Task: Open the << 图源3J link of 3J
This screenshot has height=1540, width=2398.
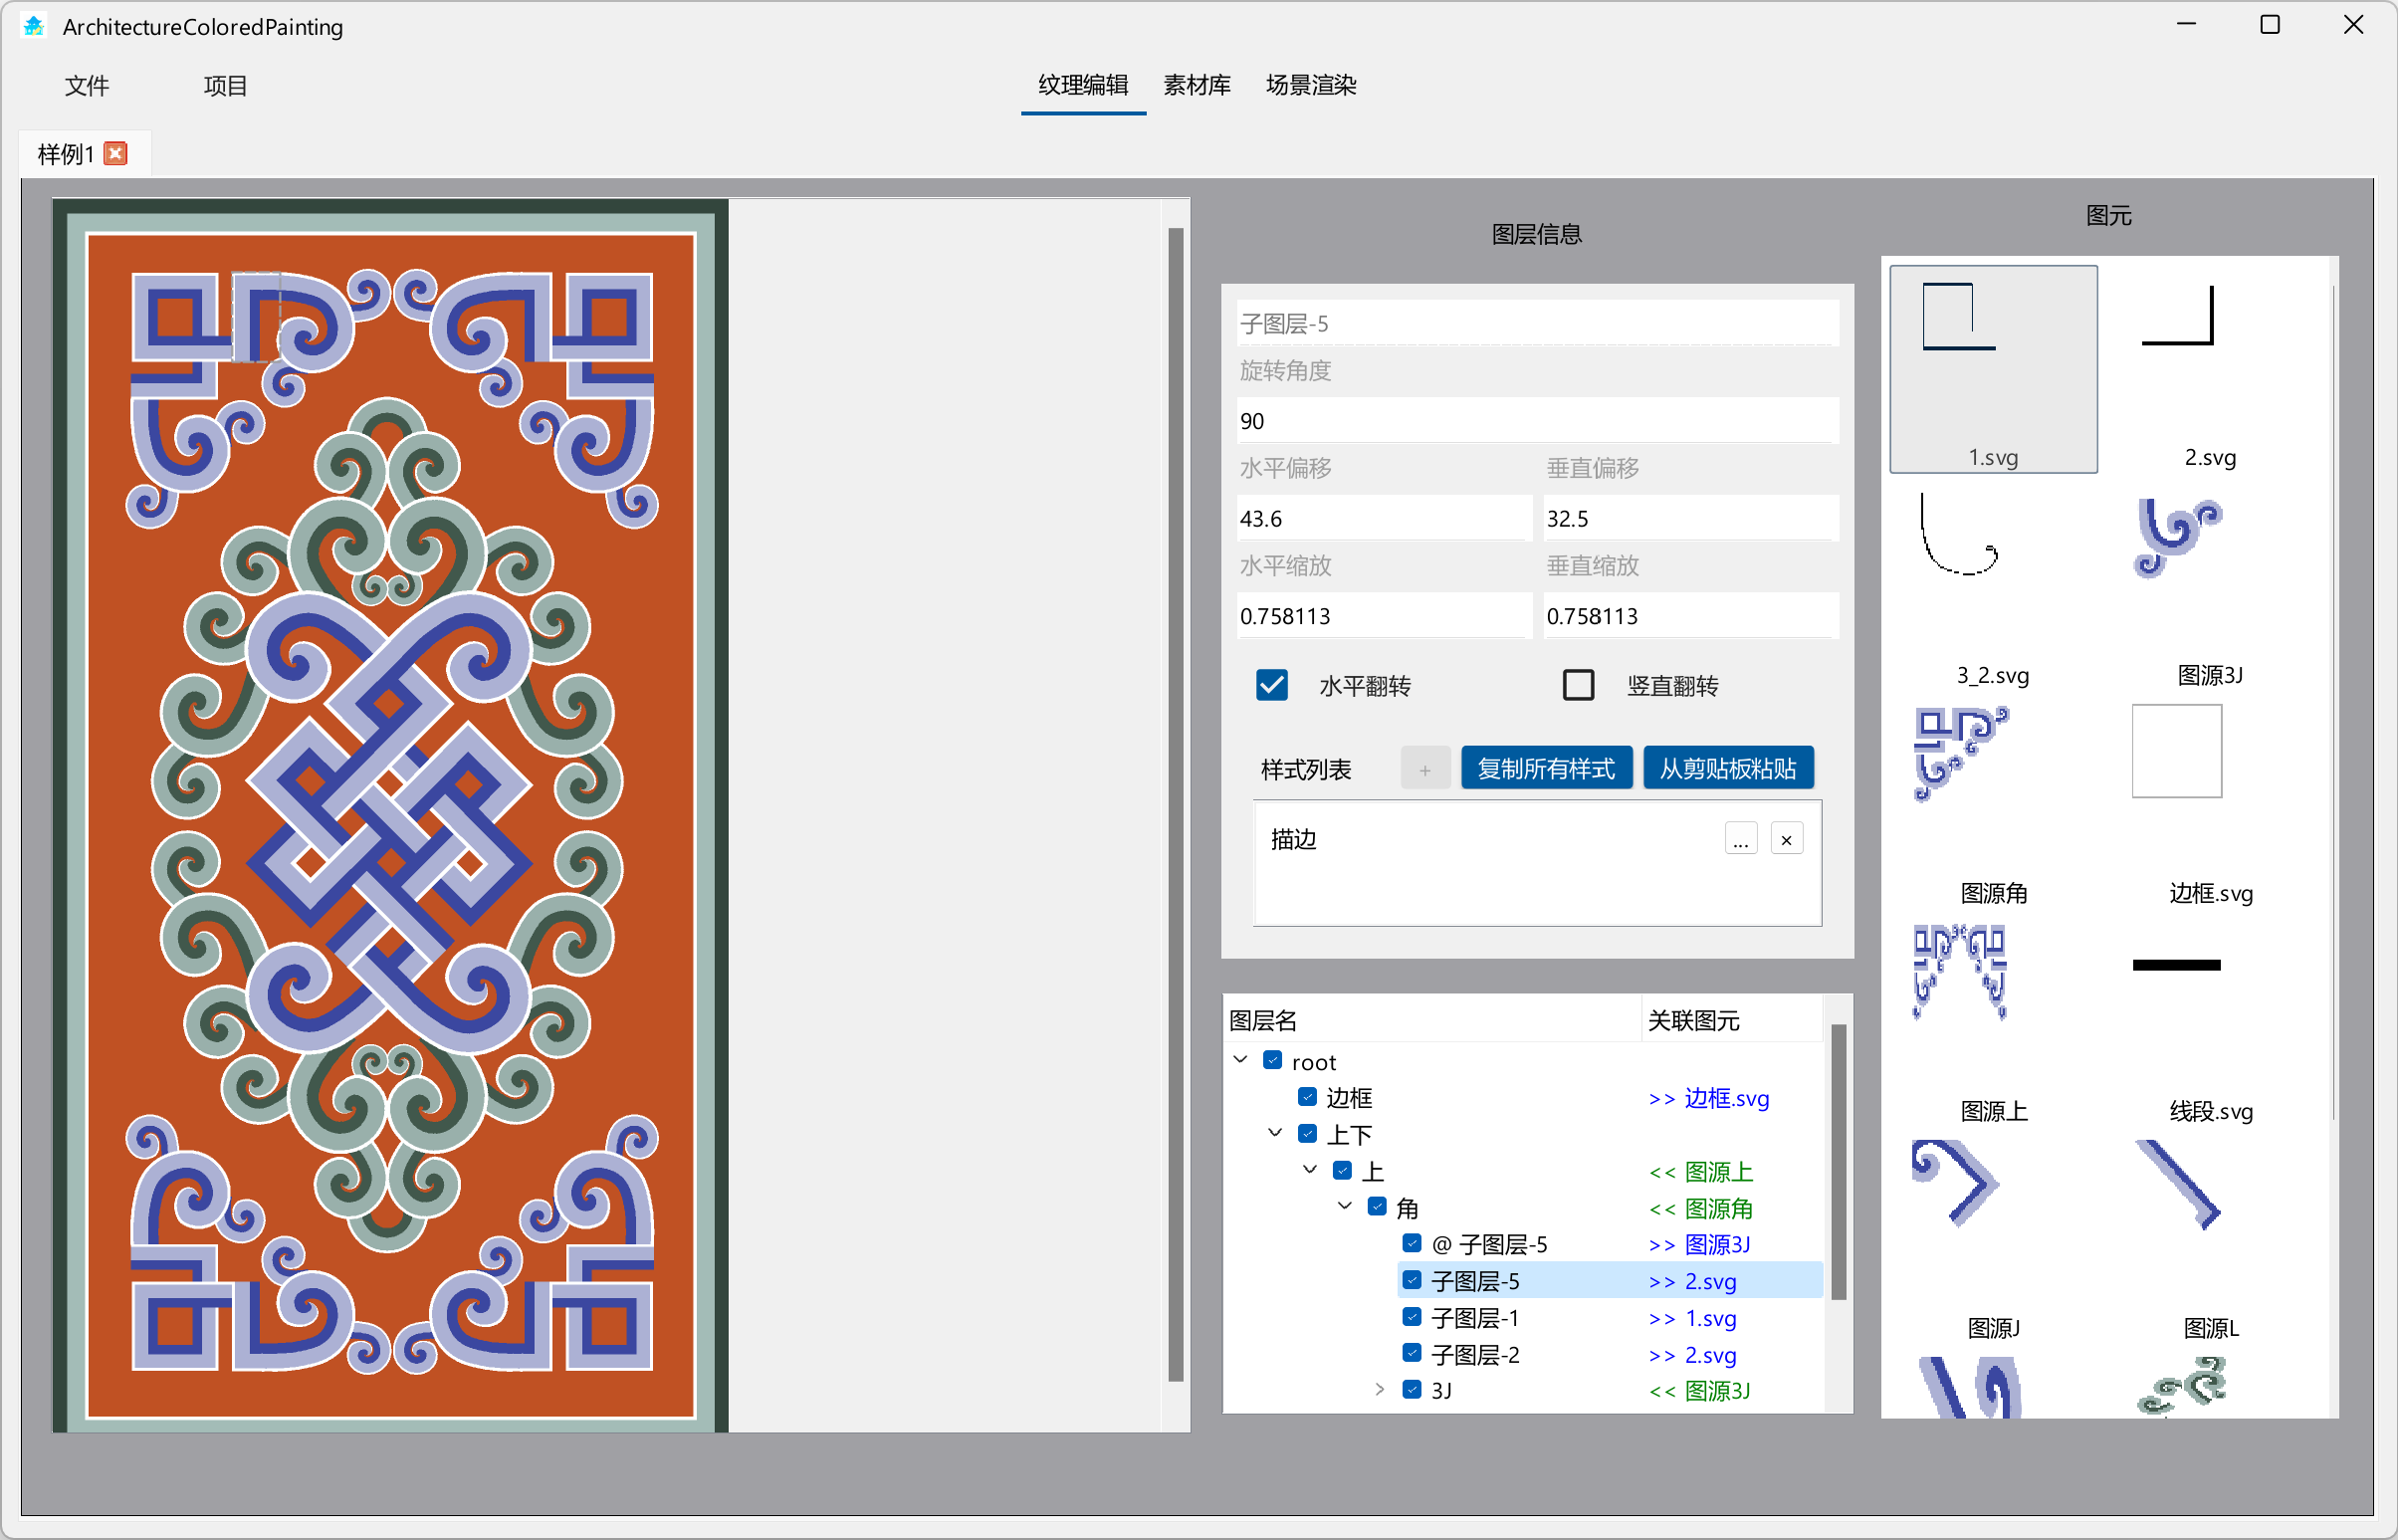Action: [x=1699, y=1391]
